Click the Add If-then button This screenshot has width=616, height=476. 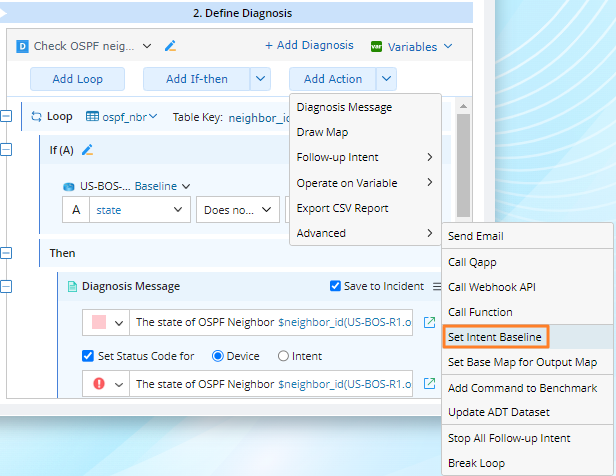[x=196, y=79]
